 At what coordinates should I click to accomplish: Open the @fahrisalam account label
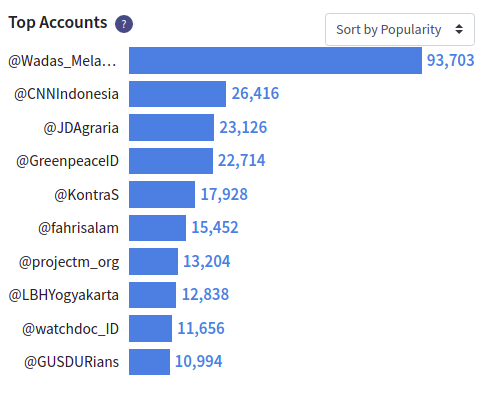pyautogui.click(x=78, y=228)
